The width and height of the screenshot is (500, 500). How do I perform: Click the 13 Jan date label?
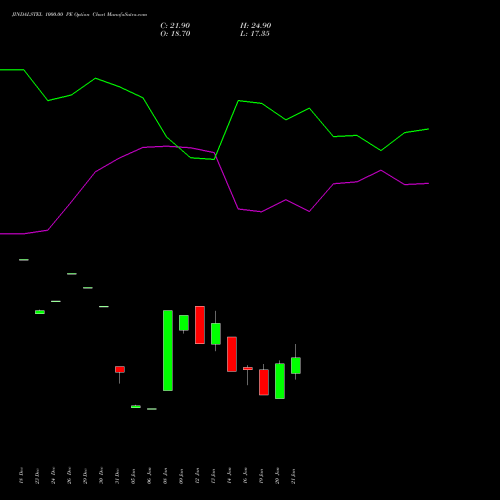coord(213,476)
